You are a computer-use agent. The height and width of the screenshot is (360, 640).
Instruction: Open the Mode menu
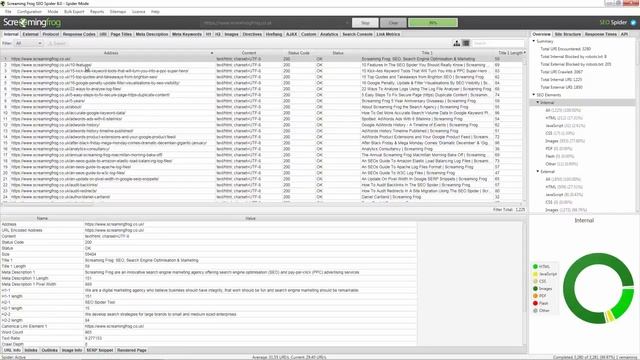(x=53, y=11)
